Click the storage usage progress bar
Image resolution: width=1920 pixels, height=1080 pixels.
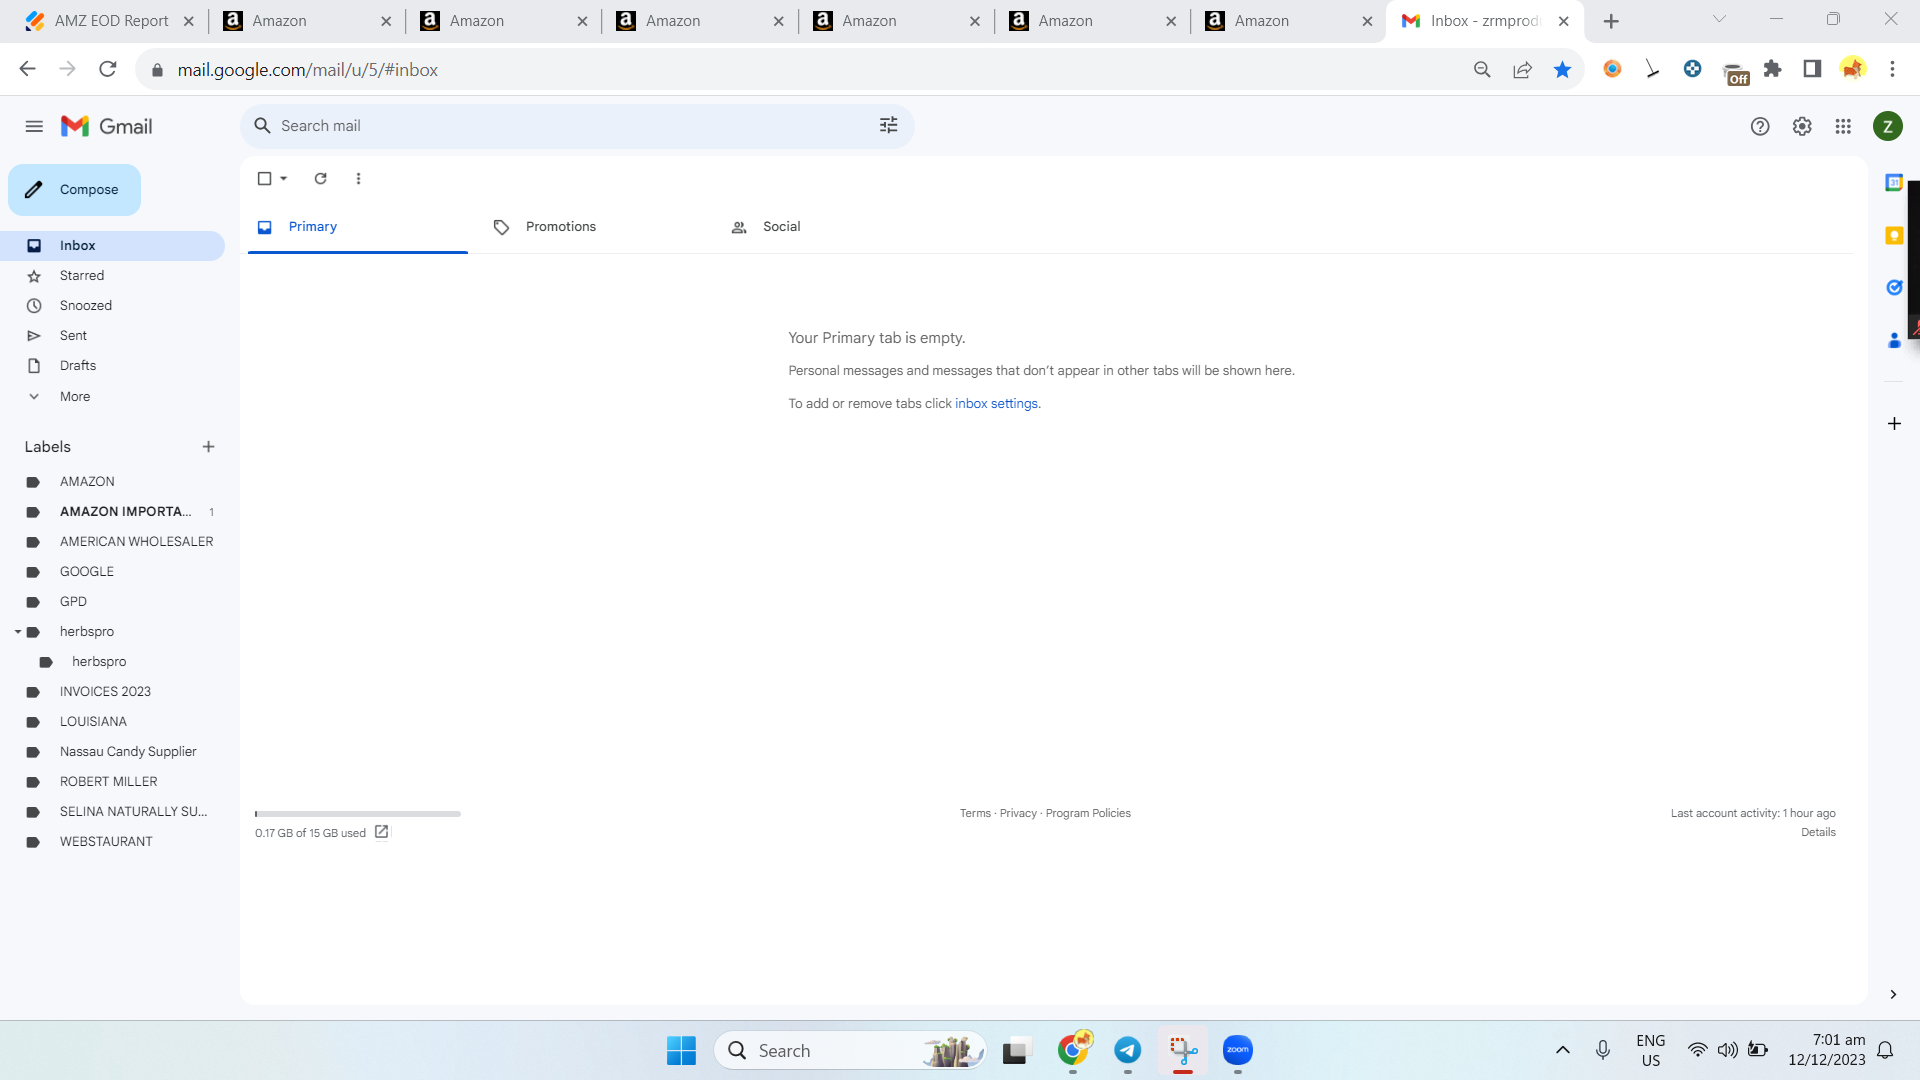pos(358,814)
